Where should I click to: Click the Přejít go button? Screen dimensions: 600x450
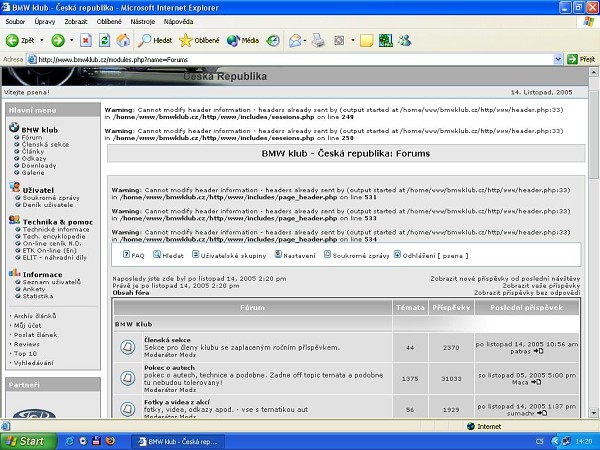pos(581,59)
